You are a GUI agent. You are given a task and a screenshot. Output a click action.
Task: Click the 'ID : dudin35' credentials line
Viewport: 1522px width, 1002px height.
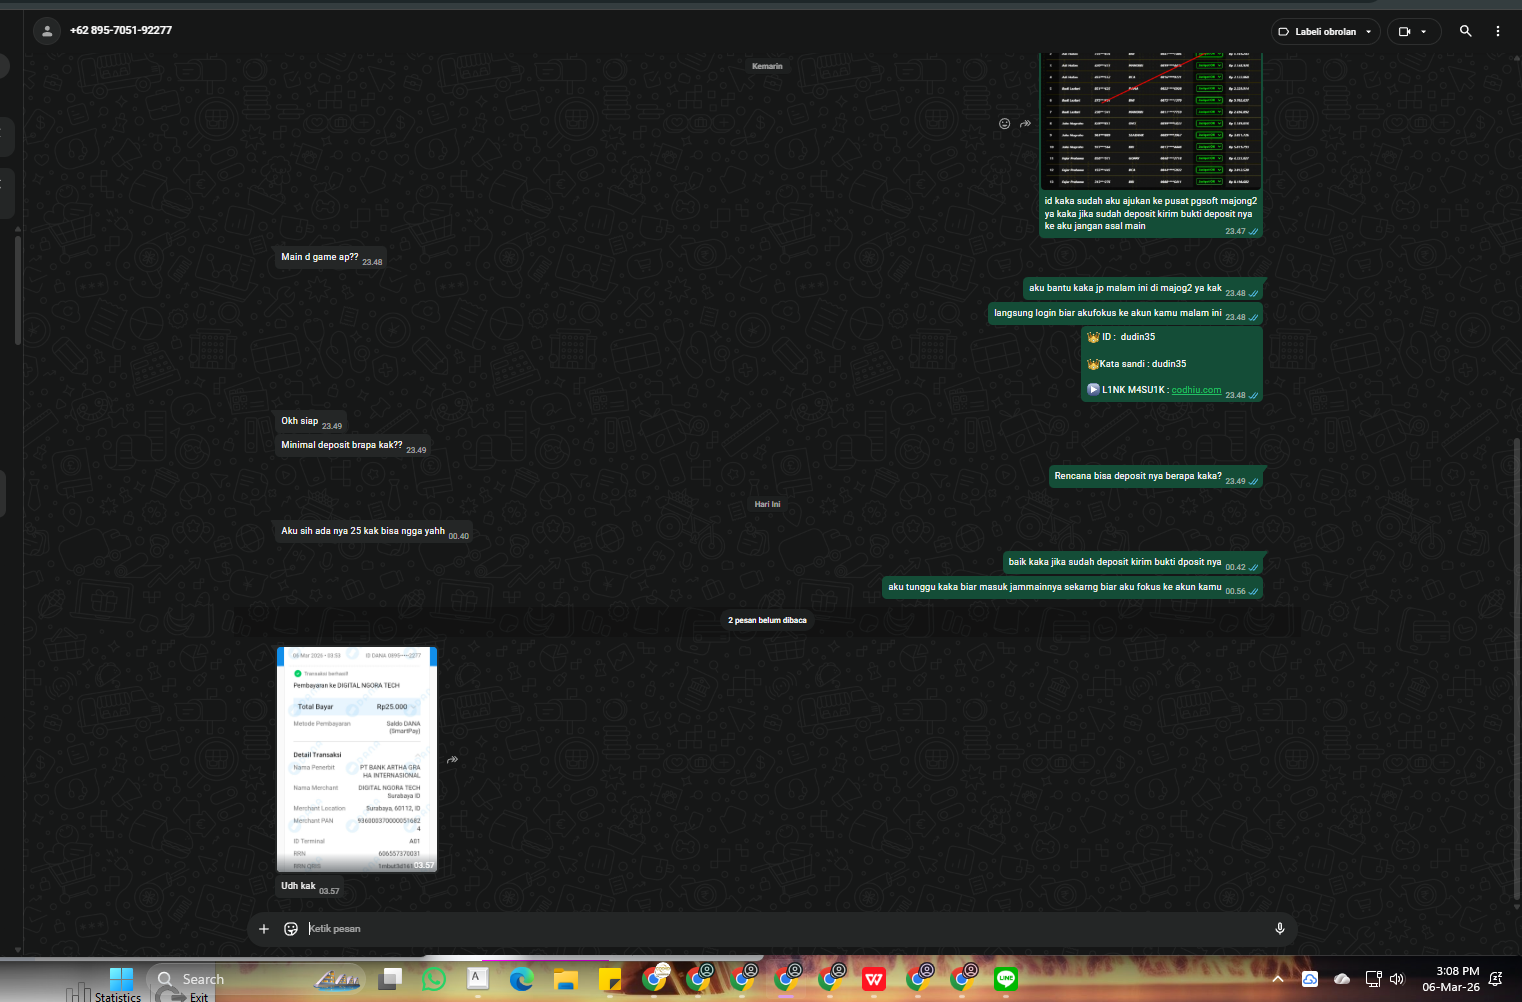click(1121, 338)
